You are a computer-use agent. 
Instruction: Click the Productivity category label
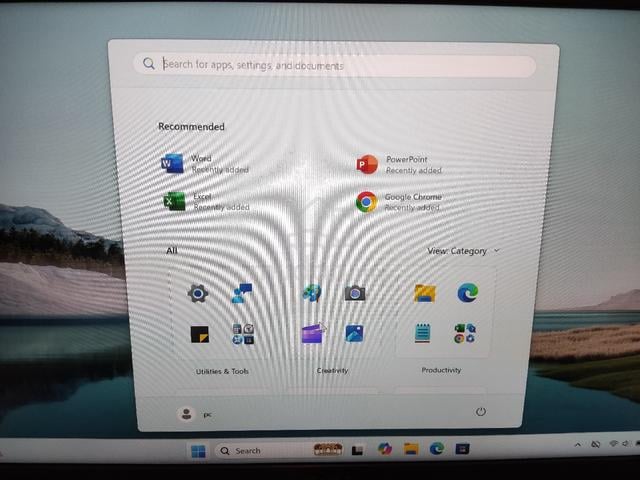[x=441, y=370]
